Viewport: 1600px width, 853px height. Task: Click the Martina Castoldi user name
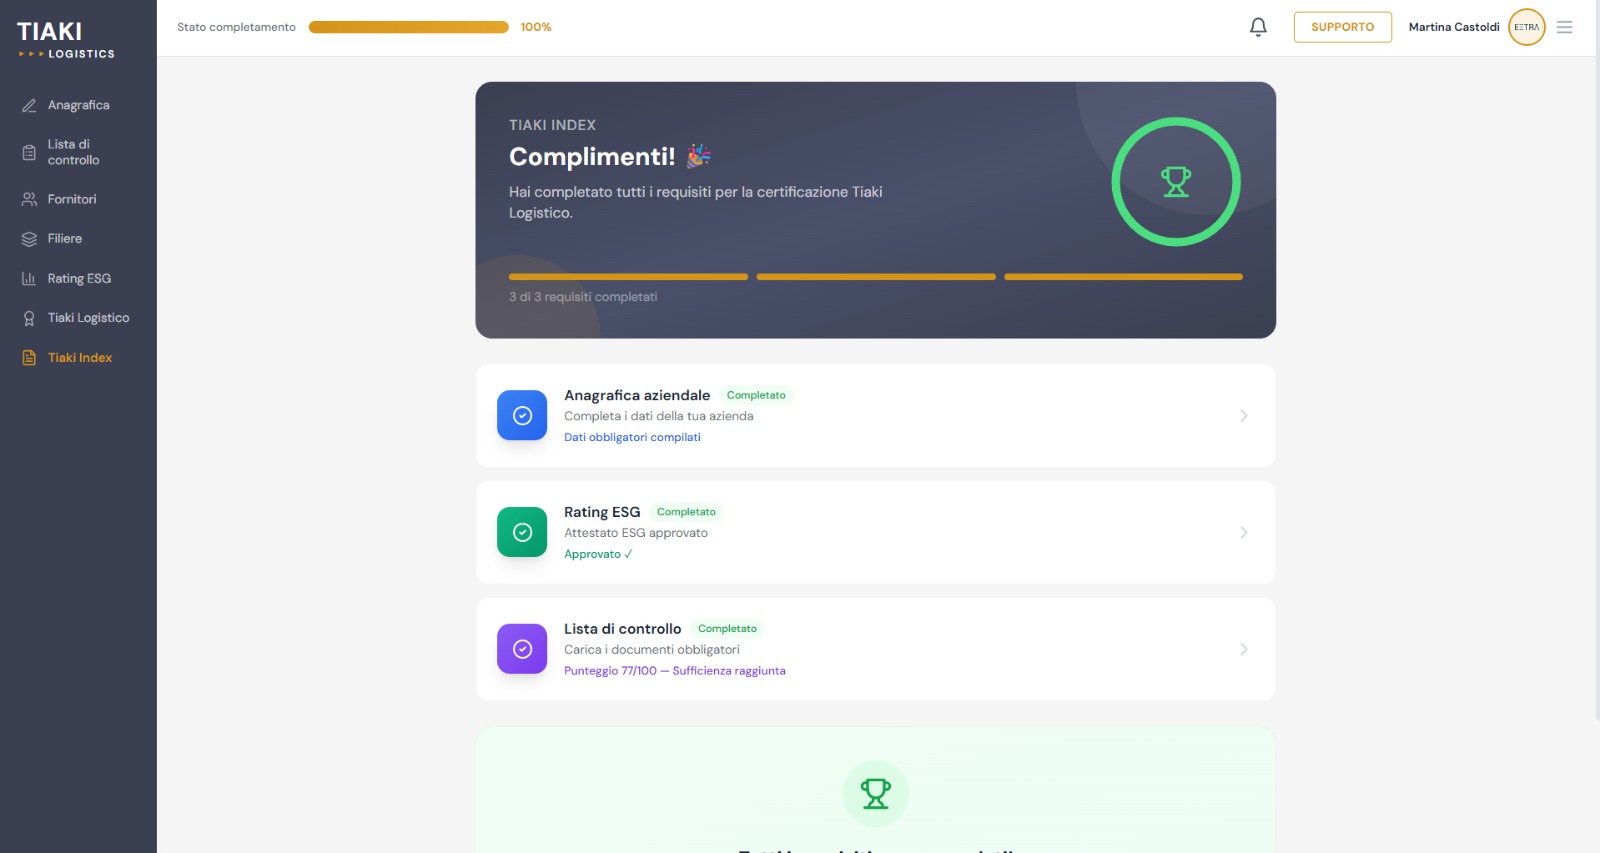pyautogui.click(x=1454, y=27)
